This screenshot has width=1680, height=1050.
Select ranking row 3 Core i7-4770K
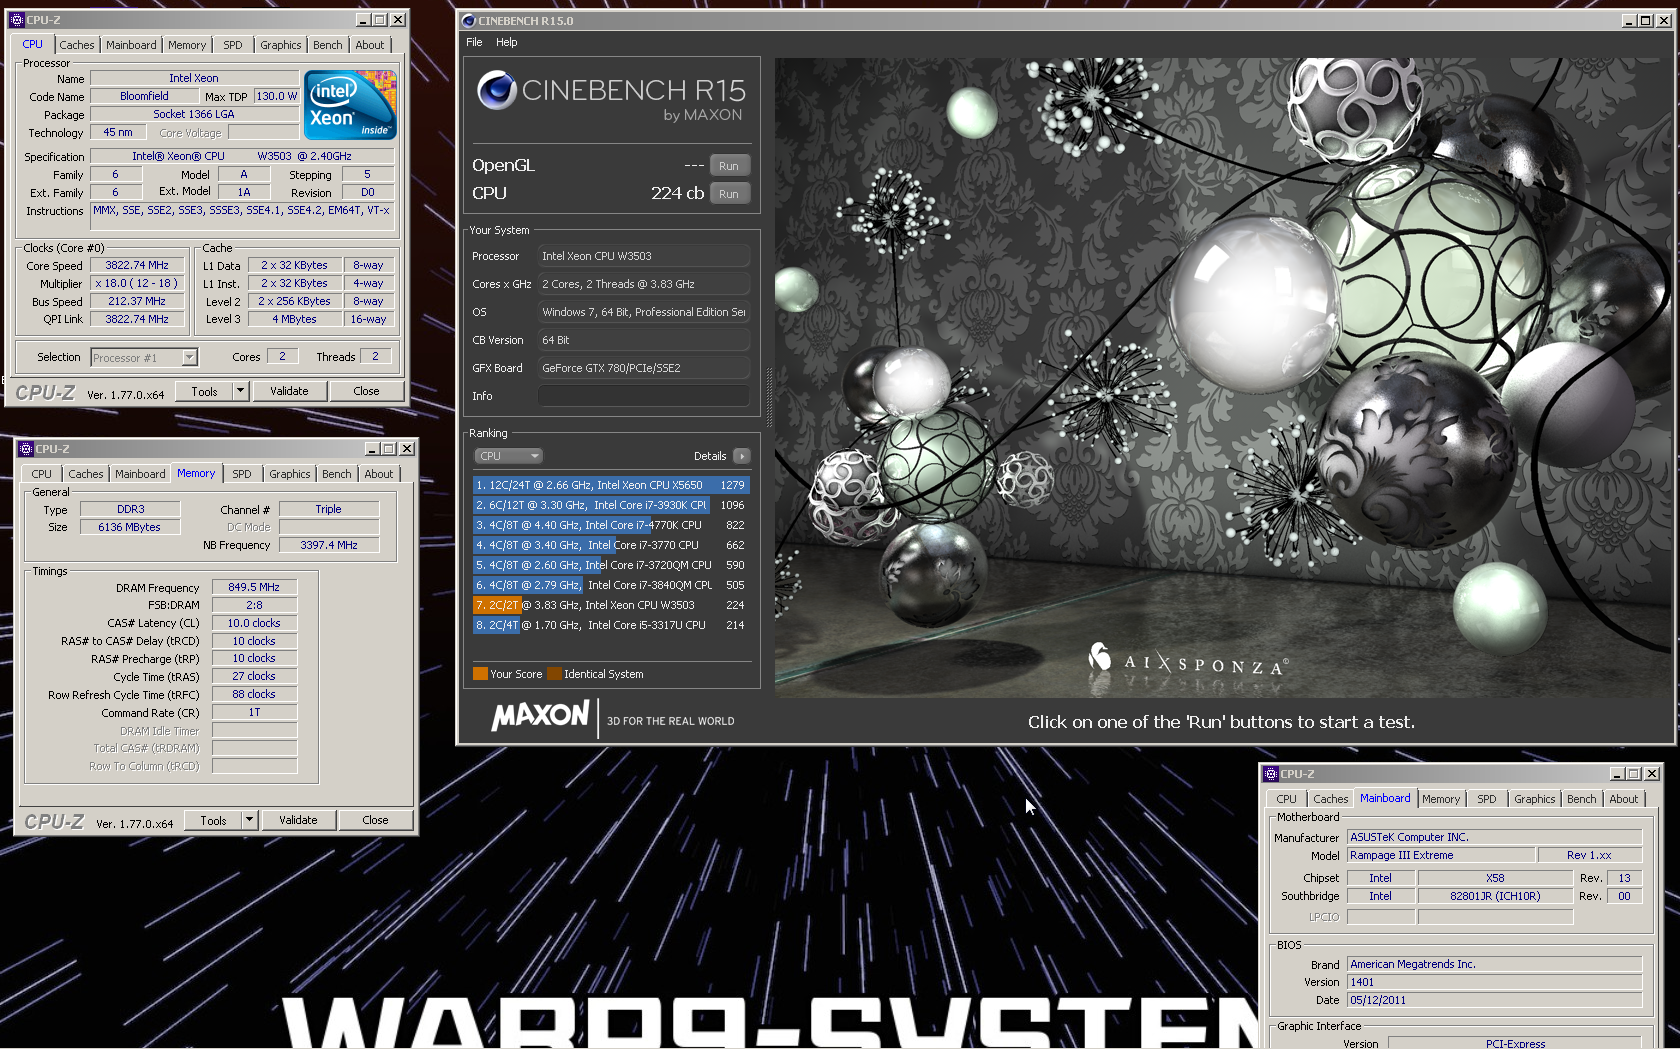tap(610, 525)
